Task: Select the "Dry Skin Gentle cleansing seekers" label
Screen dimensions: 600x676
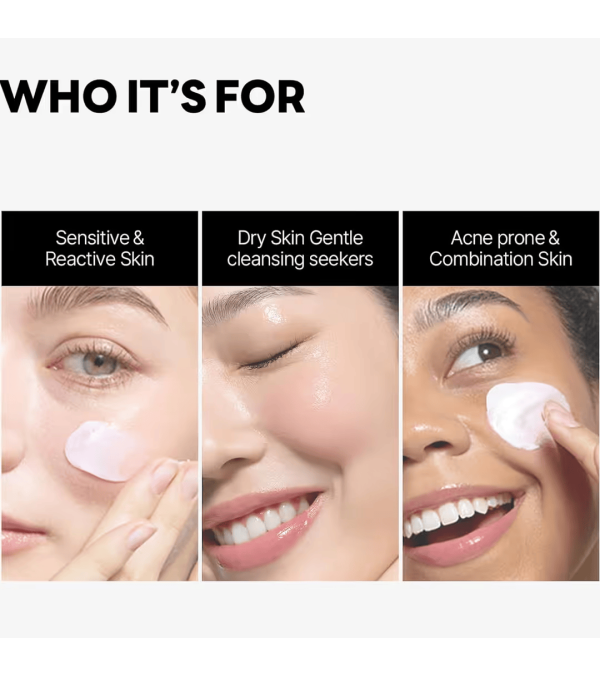Action: (x=300, y=248)
